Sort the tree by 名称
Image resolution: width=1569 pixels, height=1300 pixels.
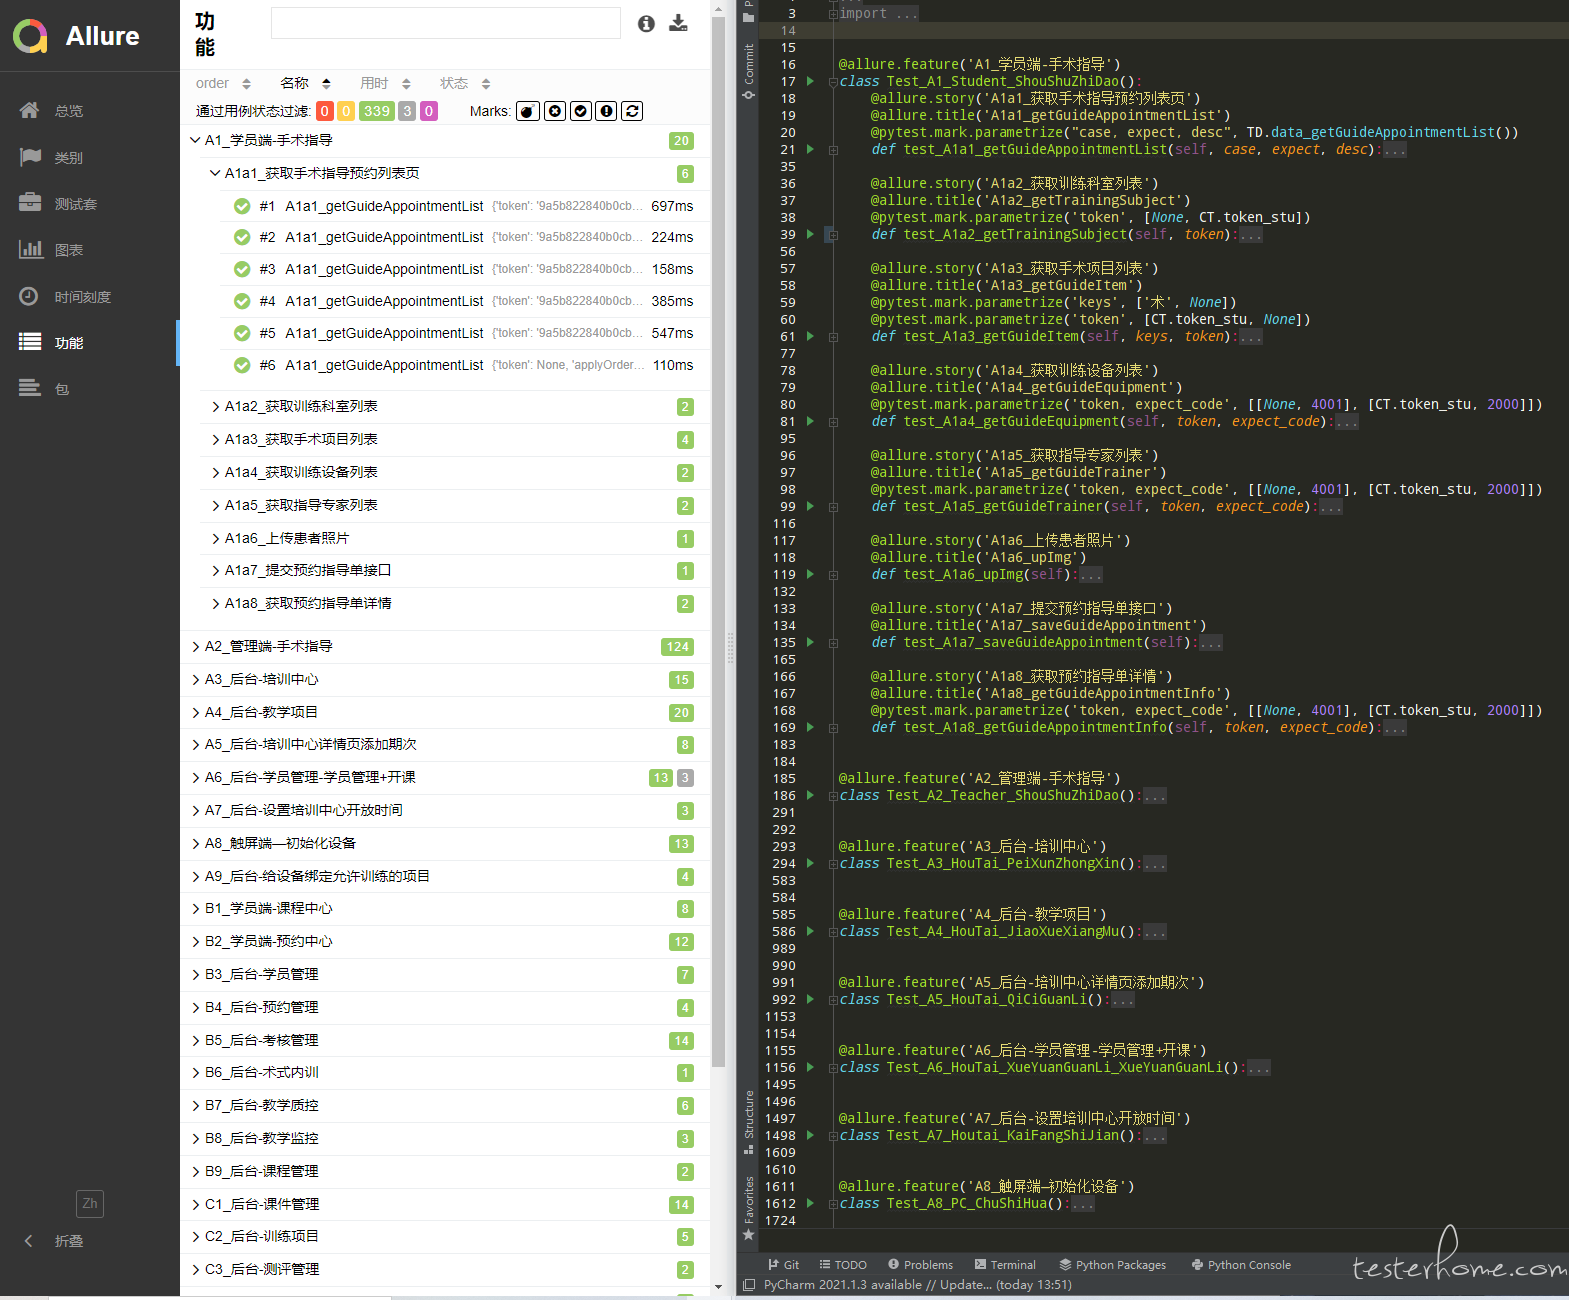pos(305,83)
